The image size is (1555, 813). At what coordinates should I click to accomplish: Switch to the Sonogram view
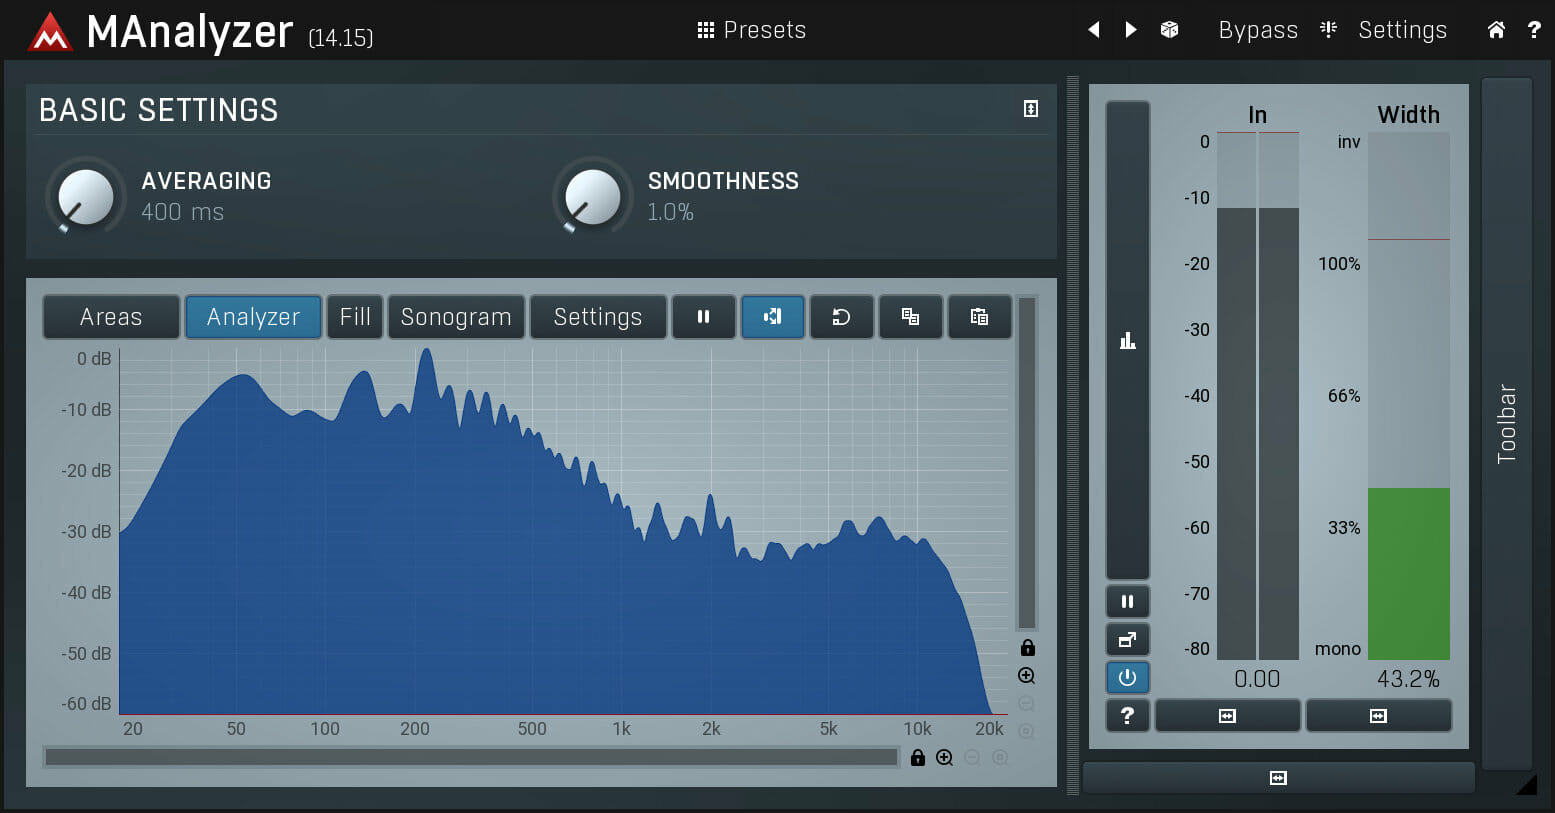tap(456, 317)
